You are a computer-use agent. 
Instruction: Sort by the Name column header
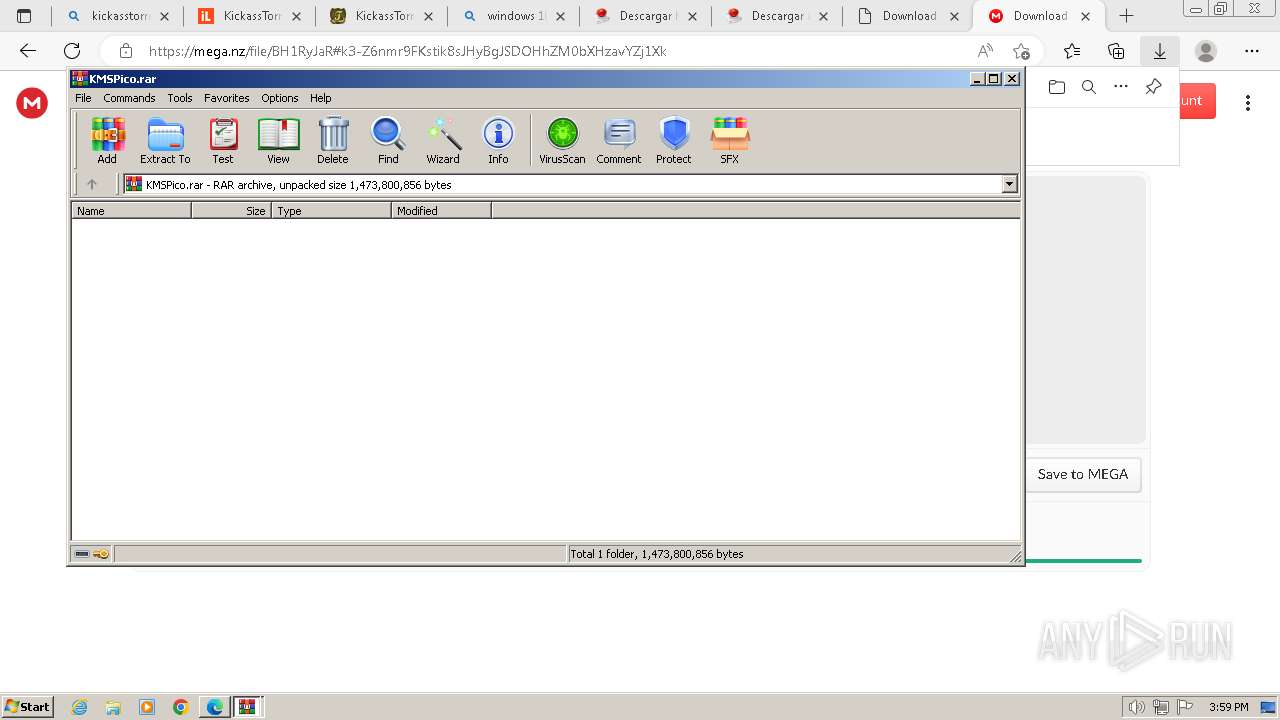(x=131, y=210)
